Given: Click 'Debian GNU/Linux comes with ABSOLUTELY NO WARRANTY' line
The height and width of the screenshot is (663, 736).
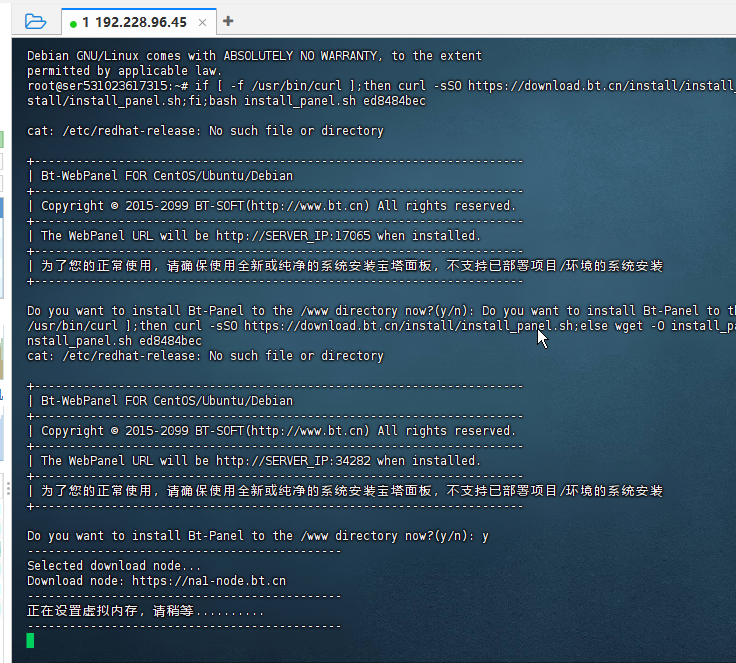Looking at the screenshot, I should 254,56.
